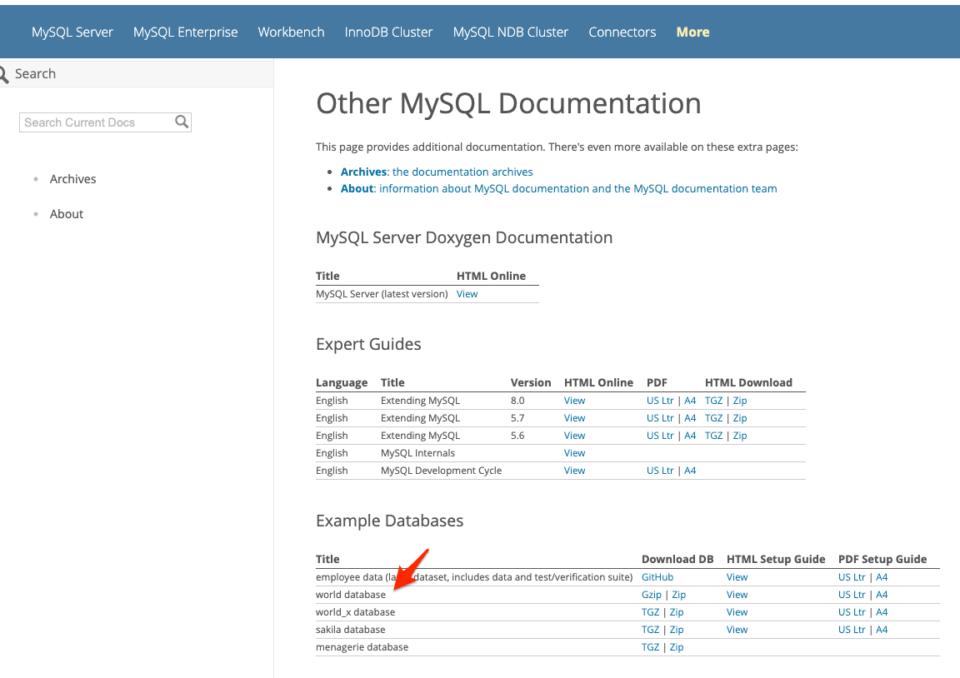
Task: Open world_x database A4 PDF guide
Action: [x=882, y=612]
